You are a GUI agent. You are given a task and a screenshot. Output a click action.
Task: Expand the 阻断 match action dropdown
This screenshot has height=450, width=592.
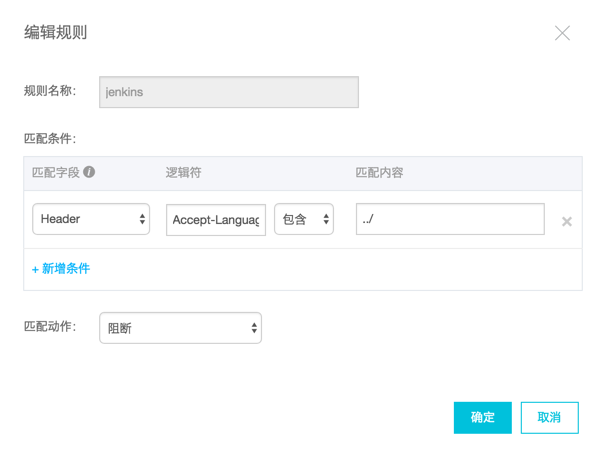pos(180,328)
